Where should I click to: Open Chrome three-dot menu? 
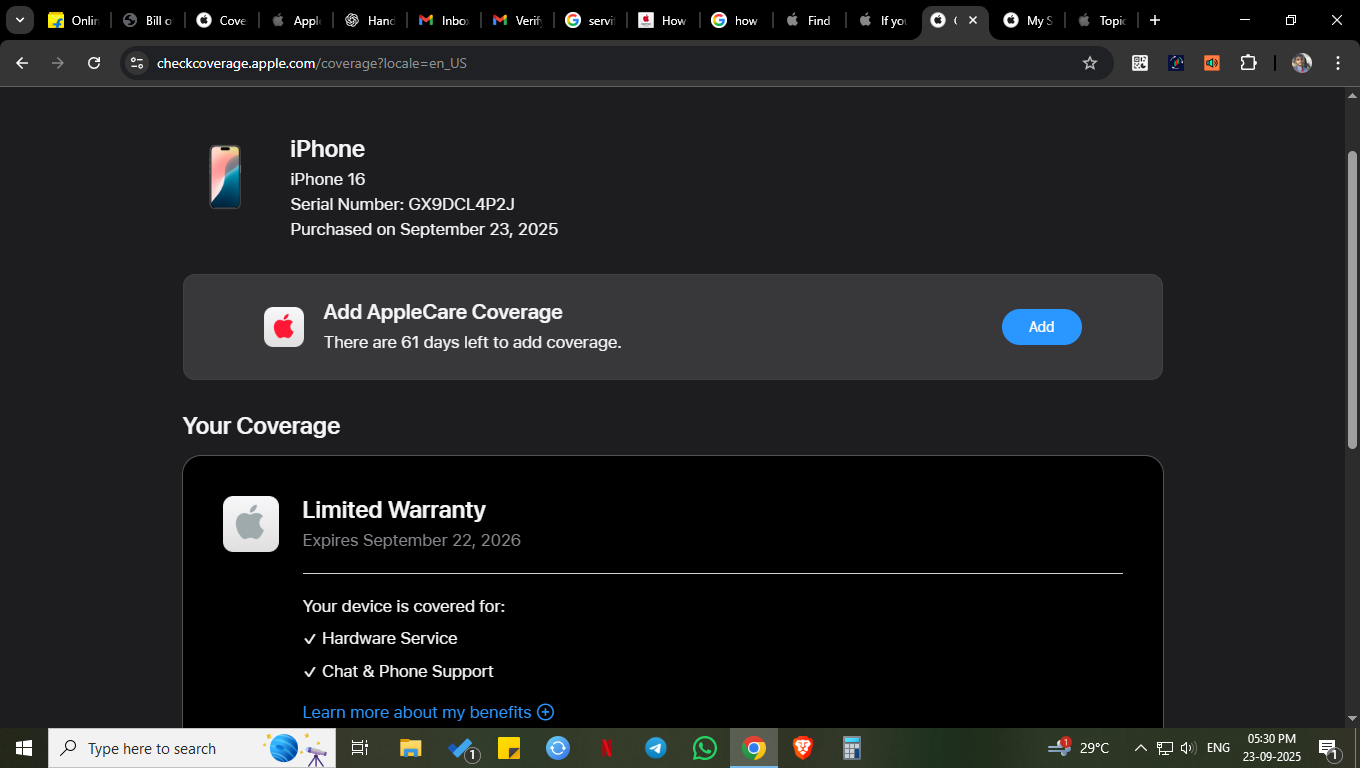coord(1338,63)
